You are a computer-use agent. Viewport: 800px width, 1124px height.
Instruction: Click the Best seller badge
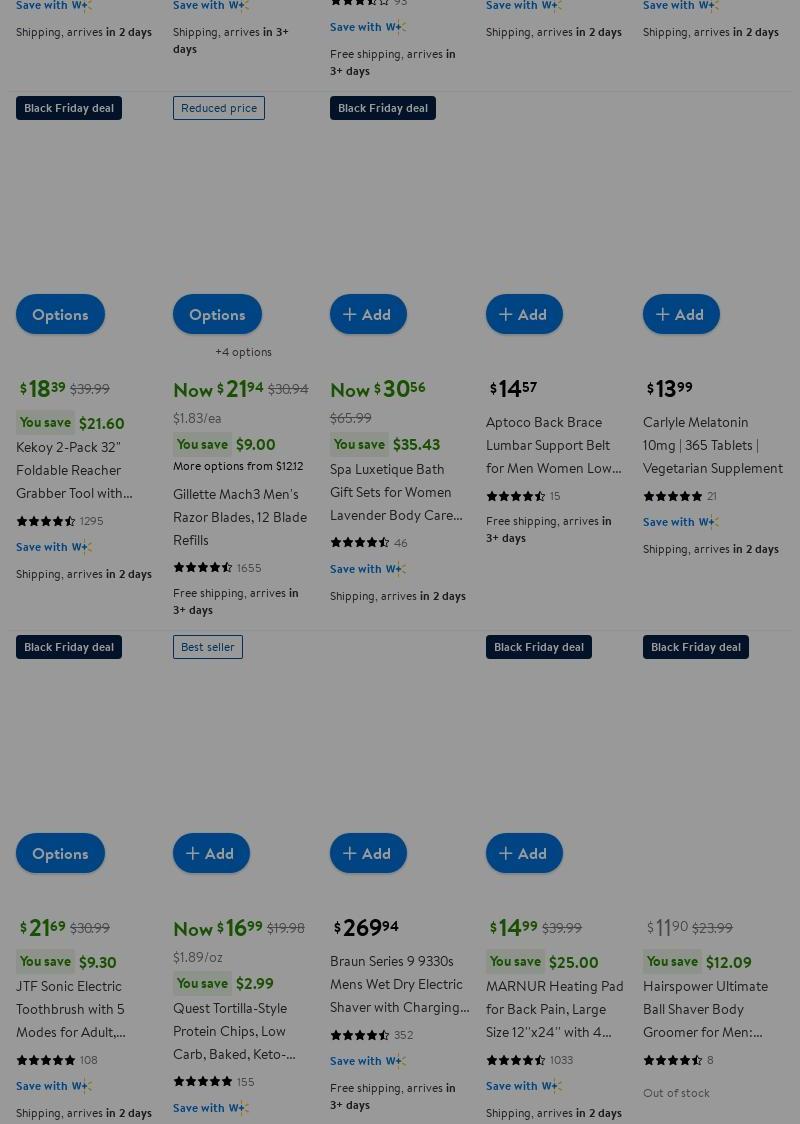[207, 647]
